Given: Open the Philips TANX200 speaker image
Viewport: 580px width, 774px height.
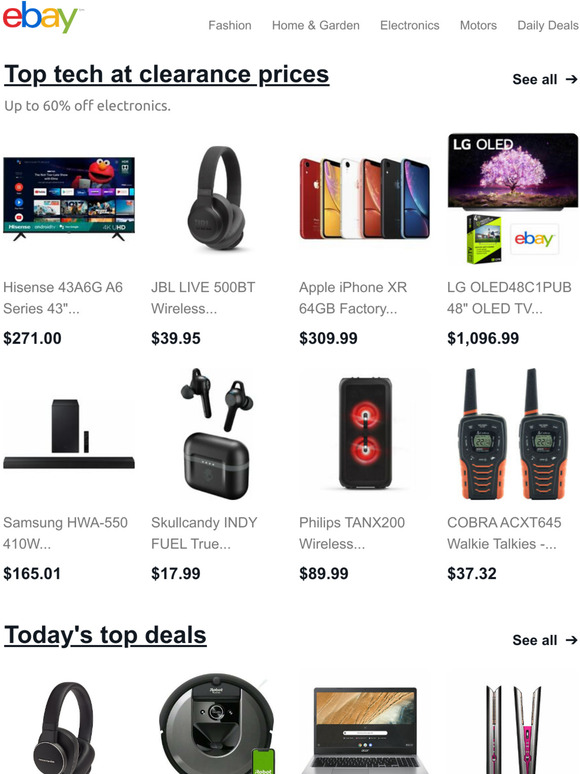Looking at the screenshot, I should pos(365,433).
